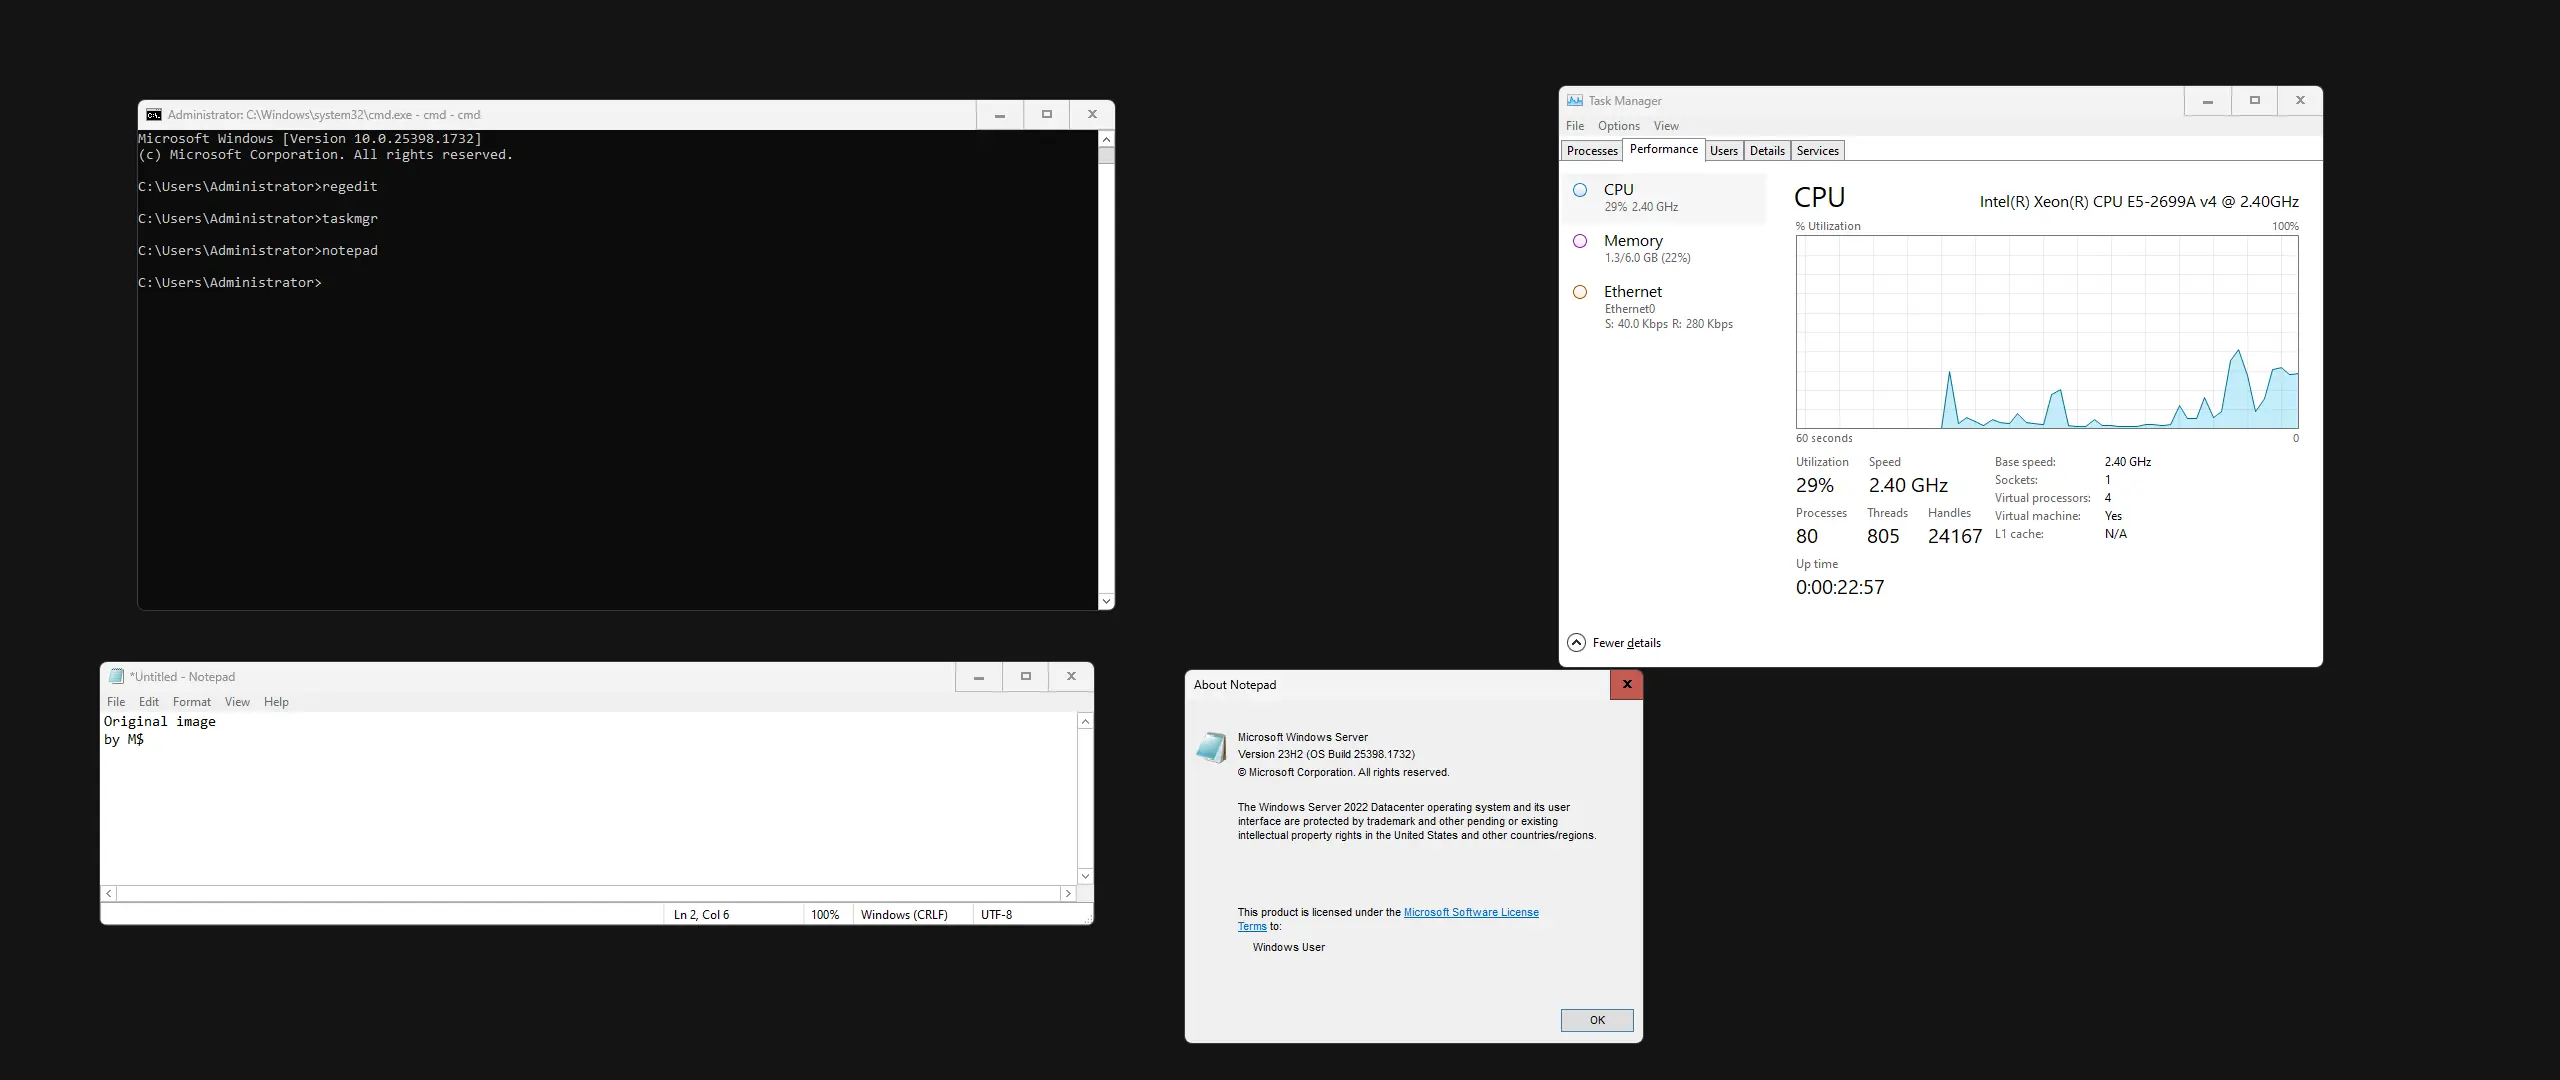2560x1080 pixels.
Task: Select the CPU performance circle icon
Action: 1580,190
